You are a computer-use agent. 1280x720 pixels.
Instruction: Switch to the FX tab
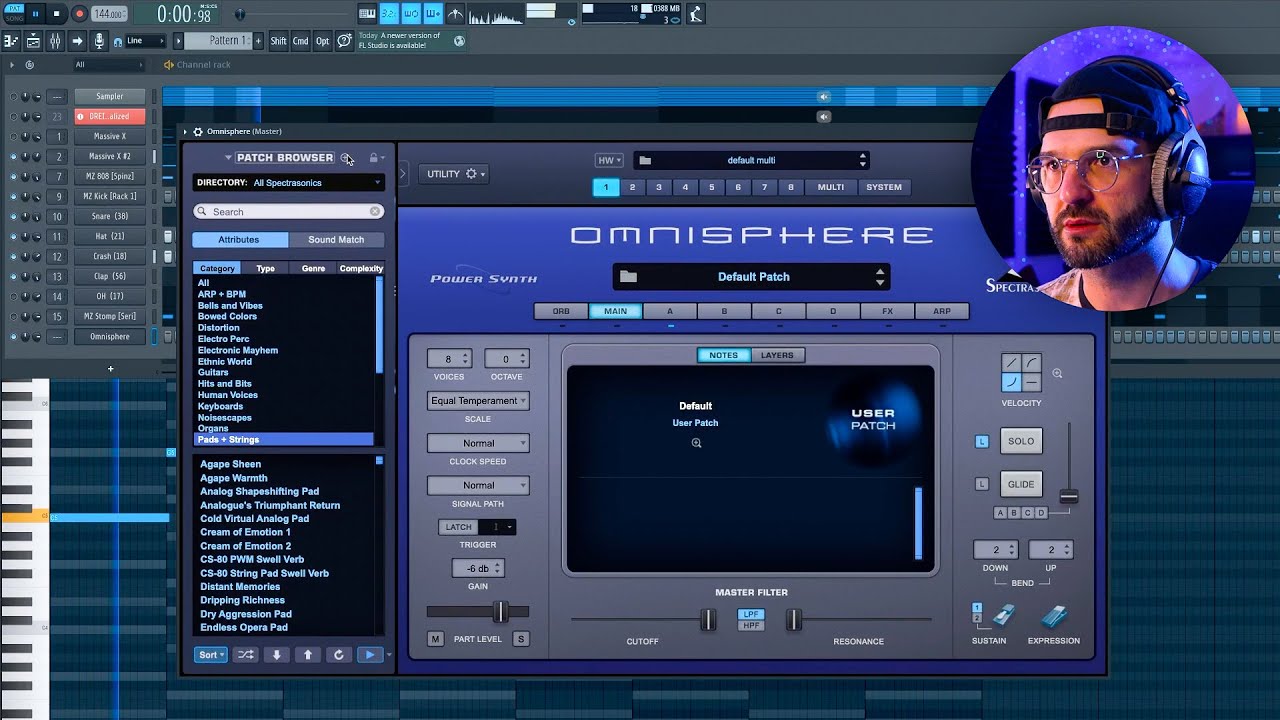click(887, 311)
